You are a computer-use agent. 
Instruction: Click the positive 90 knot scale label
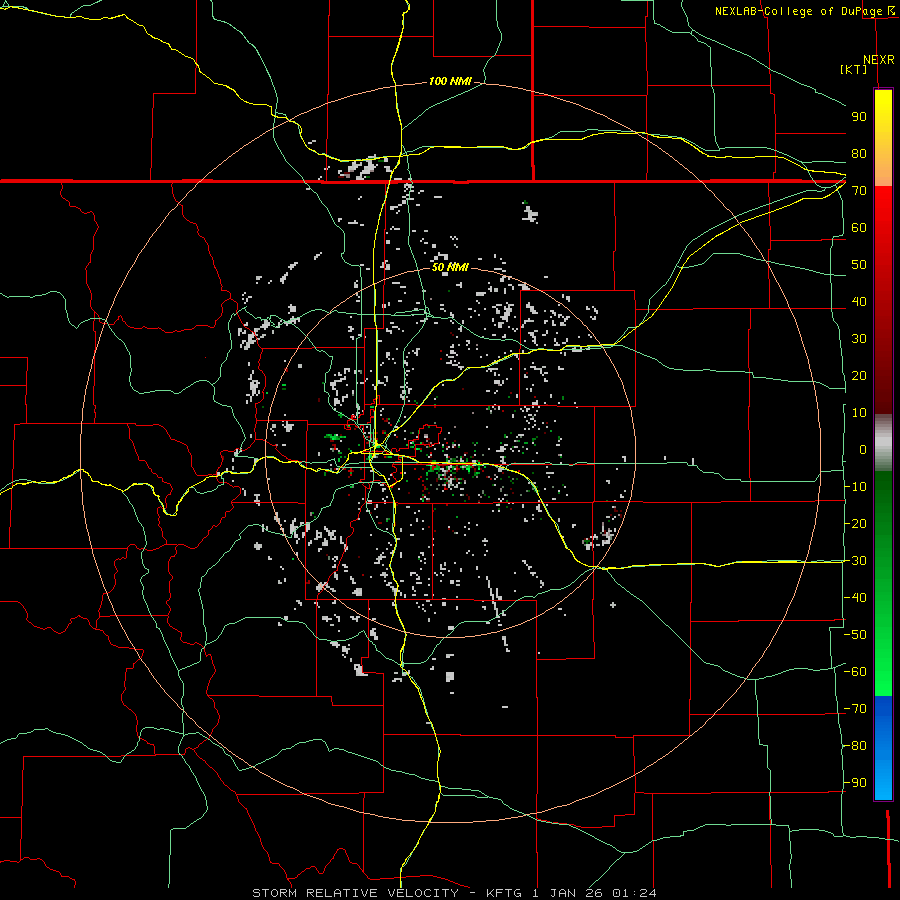point(859,117)
